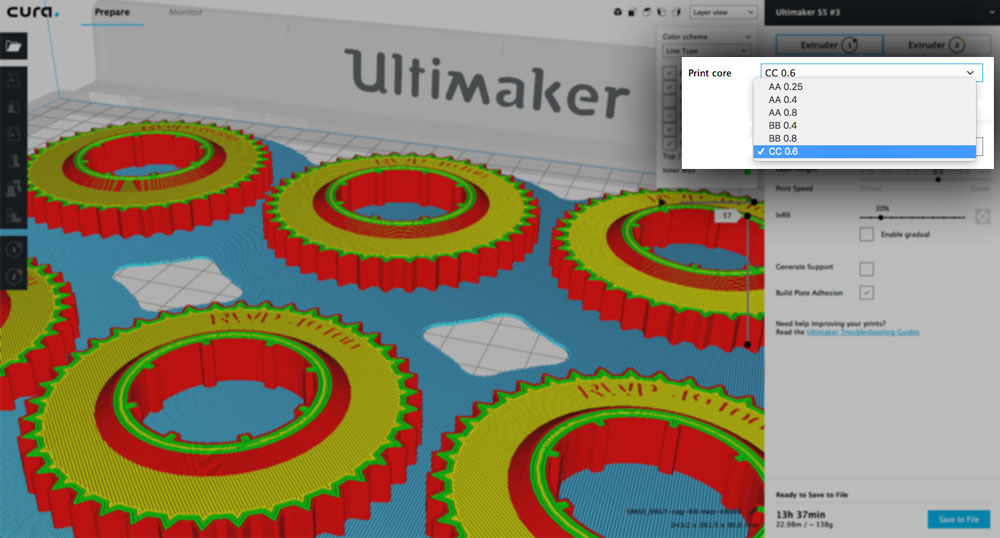Choose AA 0.4 from Print core list

point(783,100)
